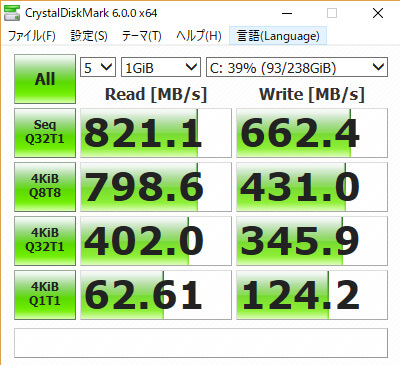The image size is (400, 365).
Task: Open the ヘルプ(H) menu
Action: coord(199,36)
